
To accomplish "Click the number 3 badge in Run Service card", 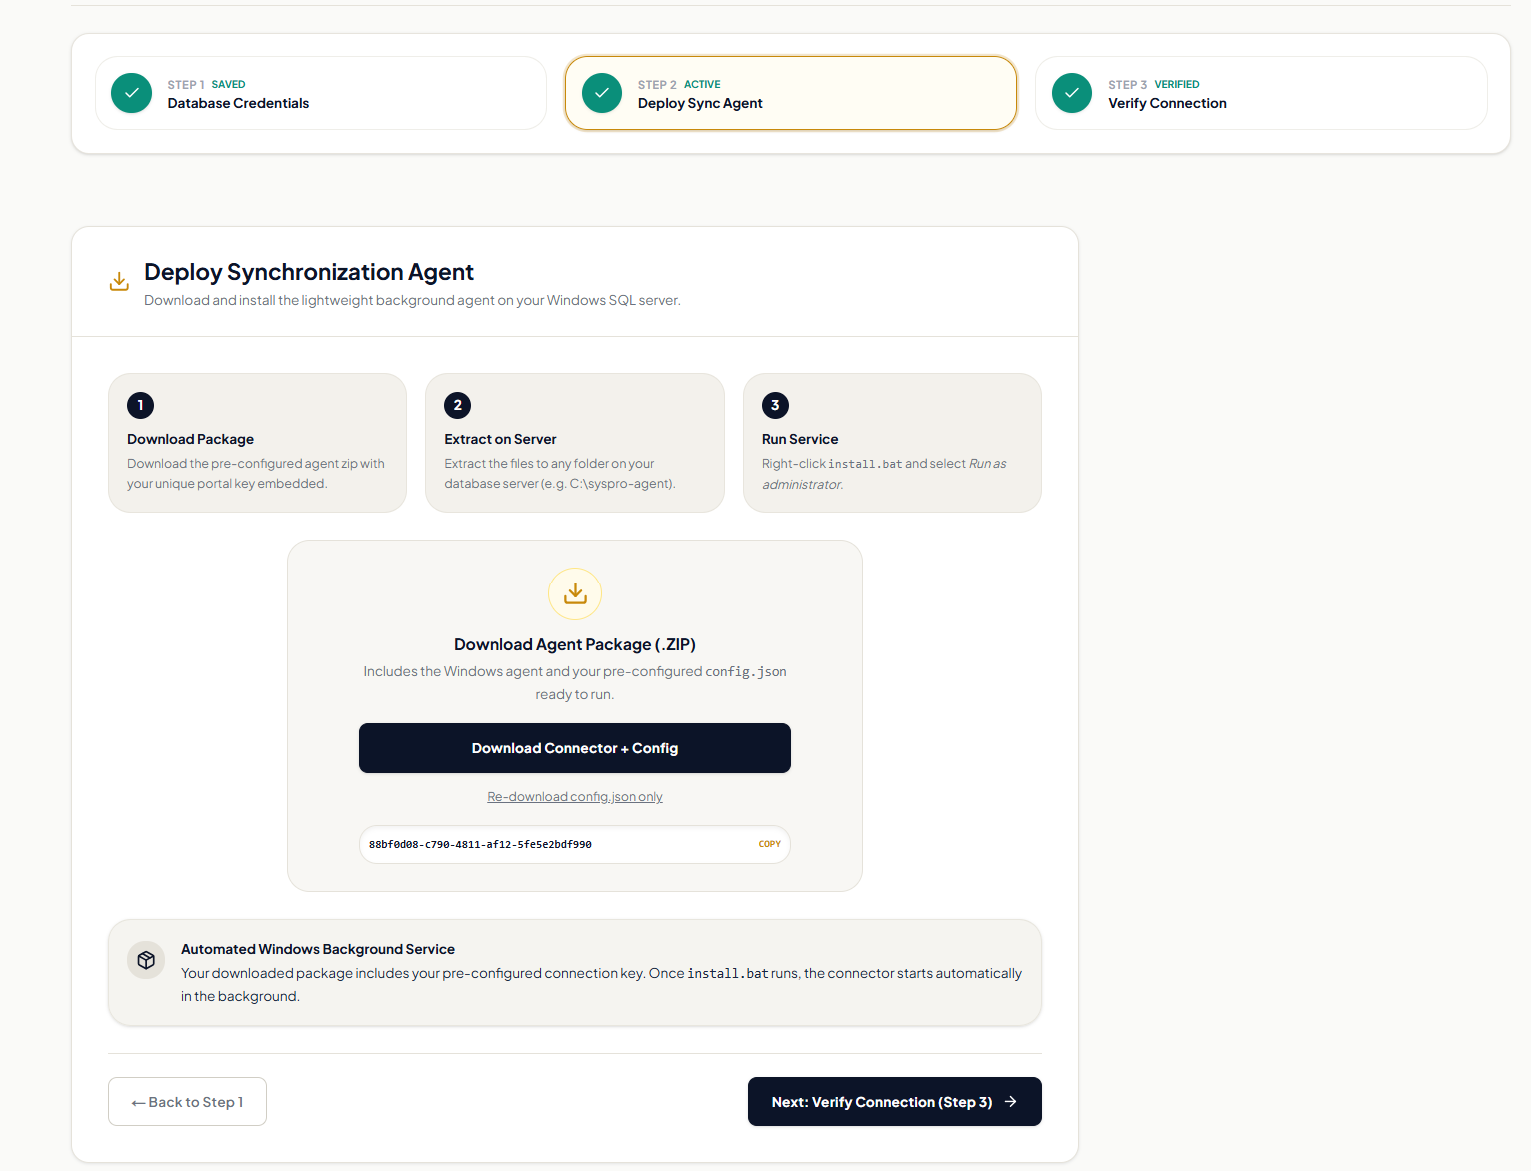I will (x=775, y=405).
